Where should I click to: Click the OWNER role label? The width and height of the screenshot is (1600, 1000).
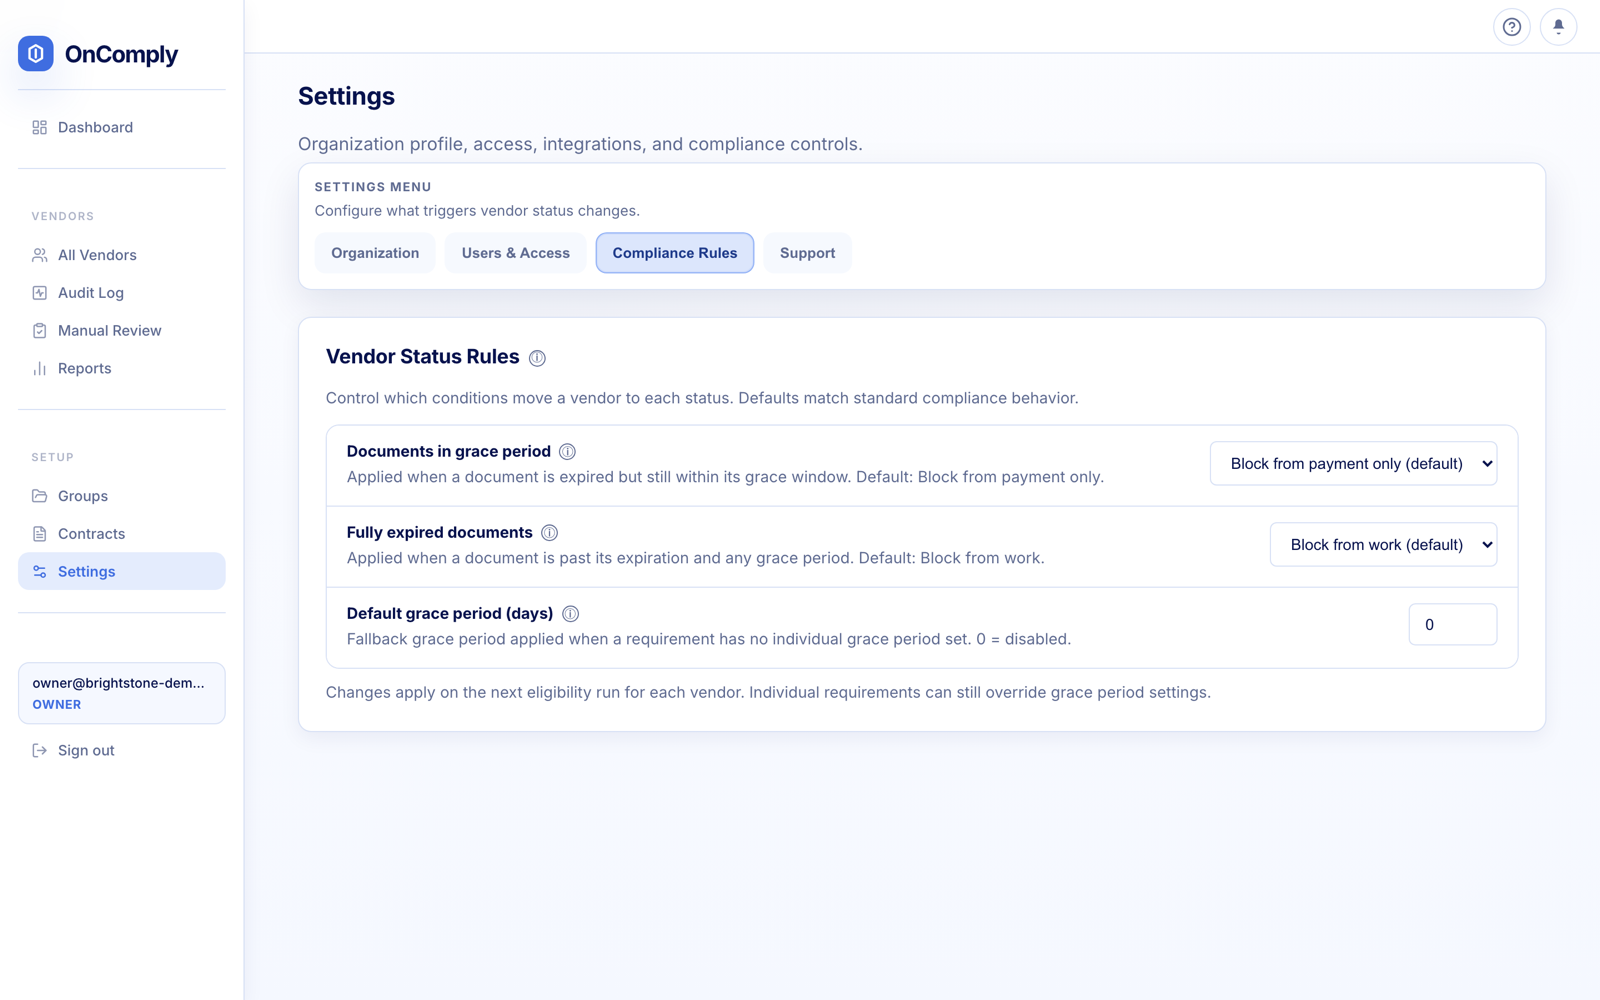point(57,705)
